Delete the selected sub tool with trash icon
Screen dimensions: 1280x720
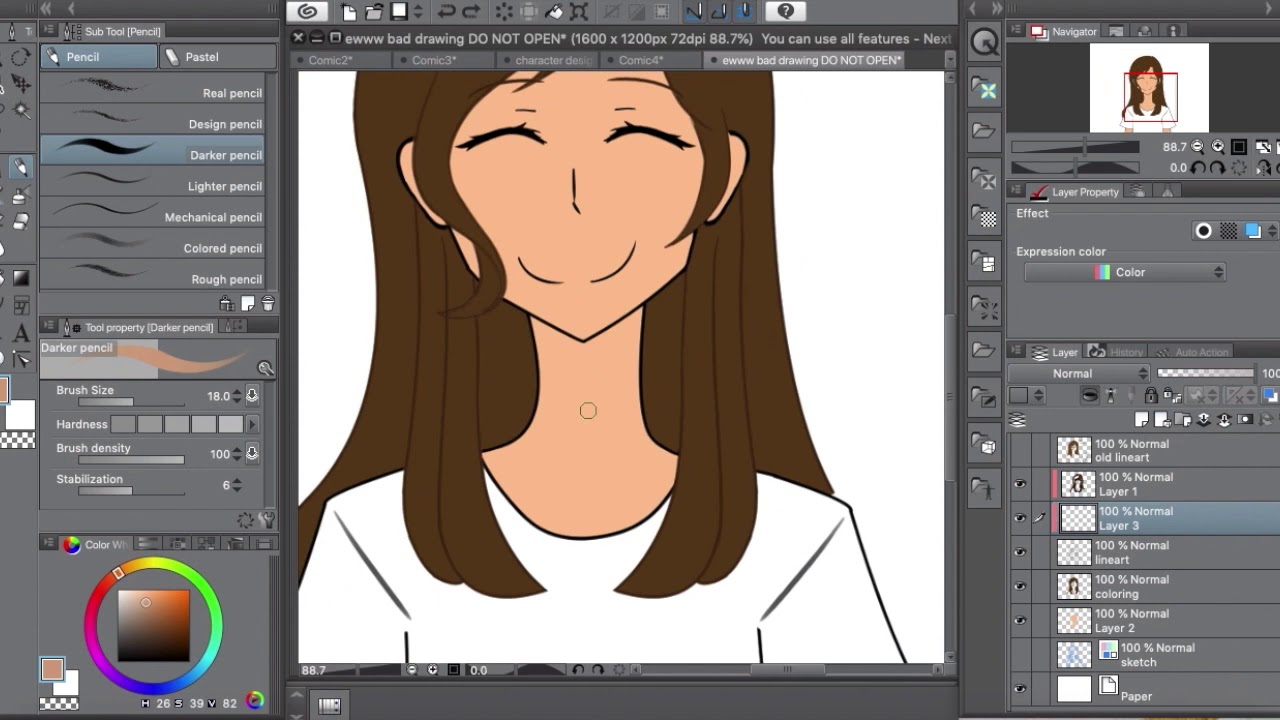coord(267,304)
